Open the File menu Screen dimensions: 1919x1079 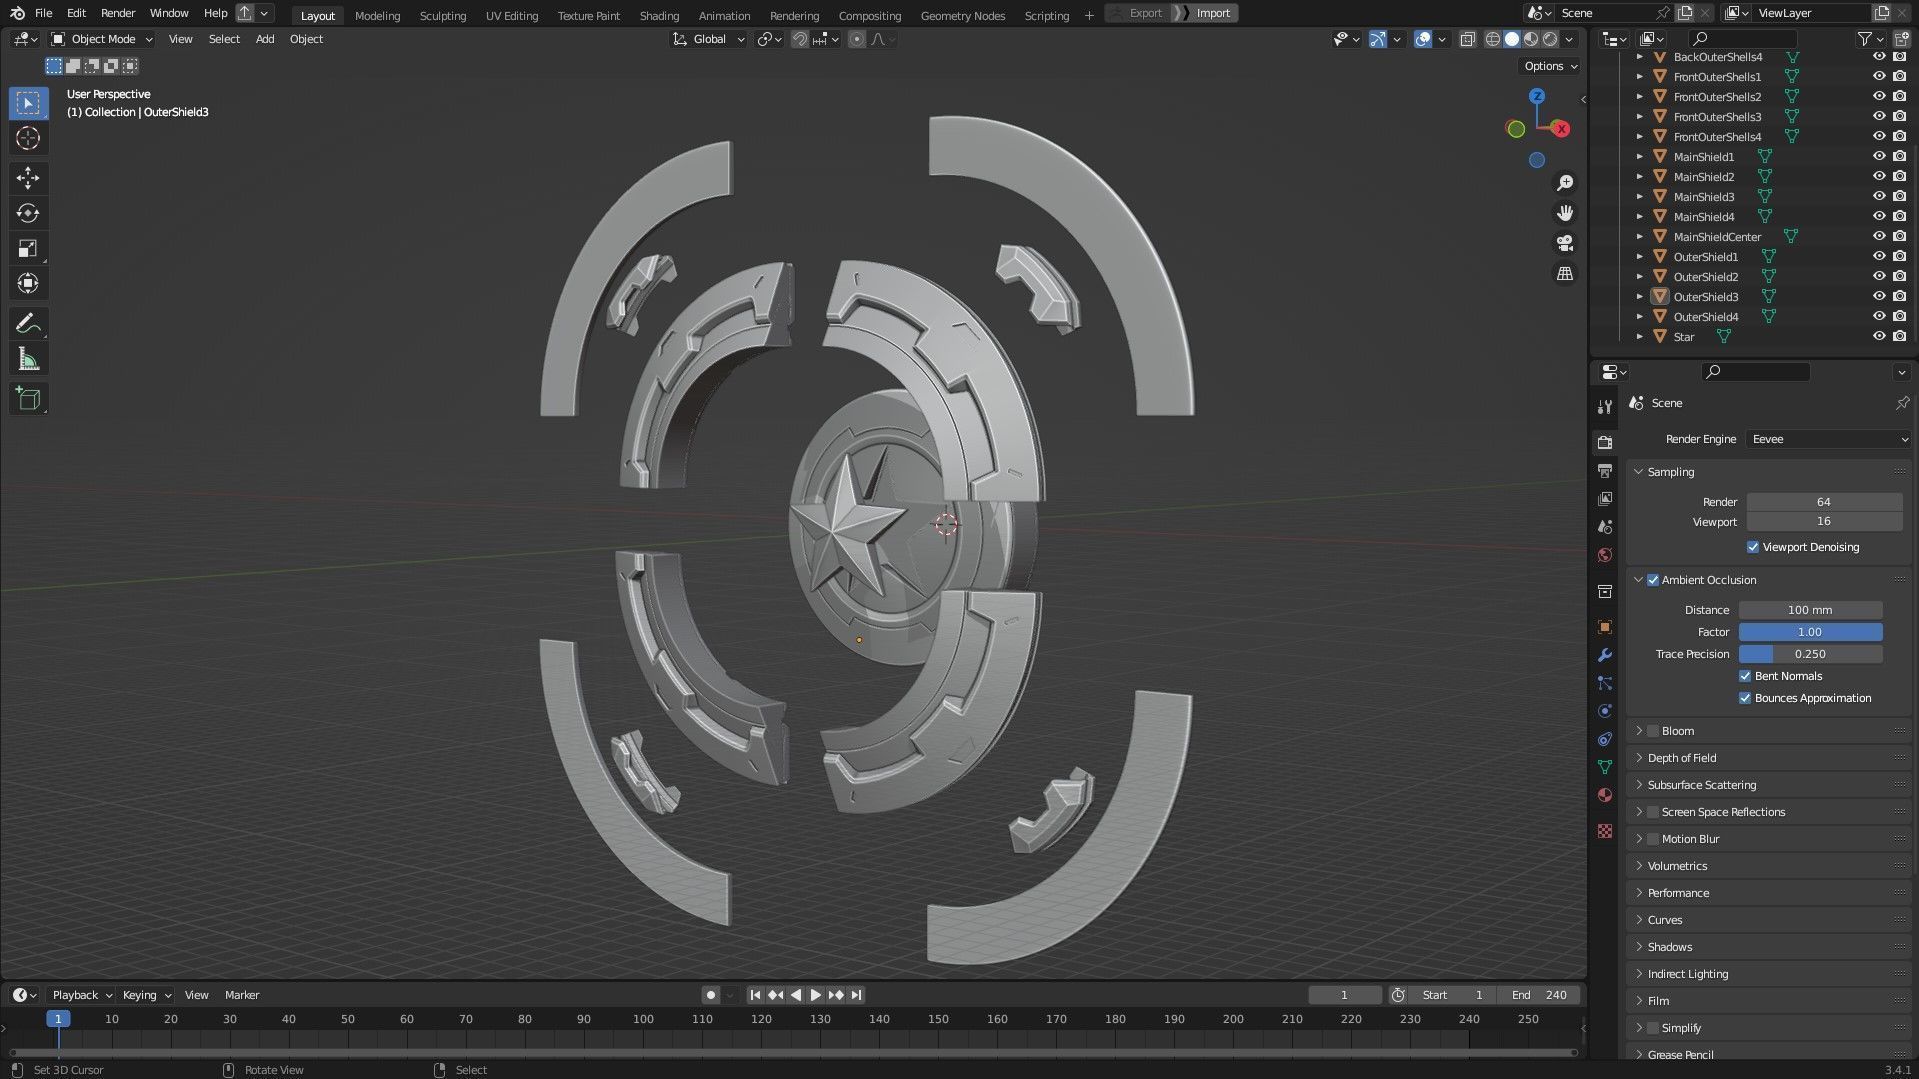43,13
